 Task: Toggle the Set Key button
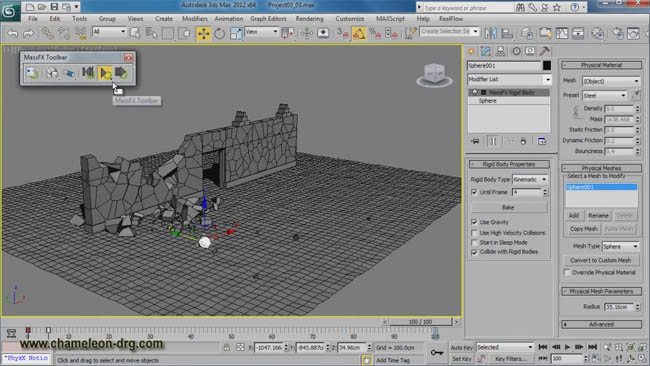pos(461,359)
